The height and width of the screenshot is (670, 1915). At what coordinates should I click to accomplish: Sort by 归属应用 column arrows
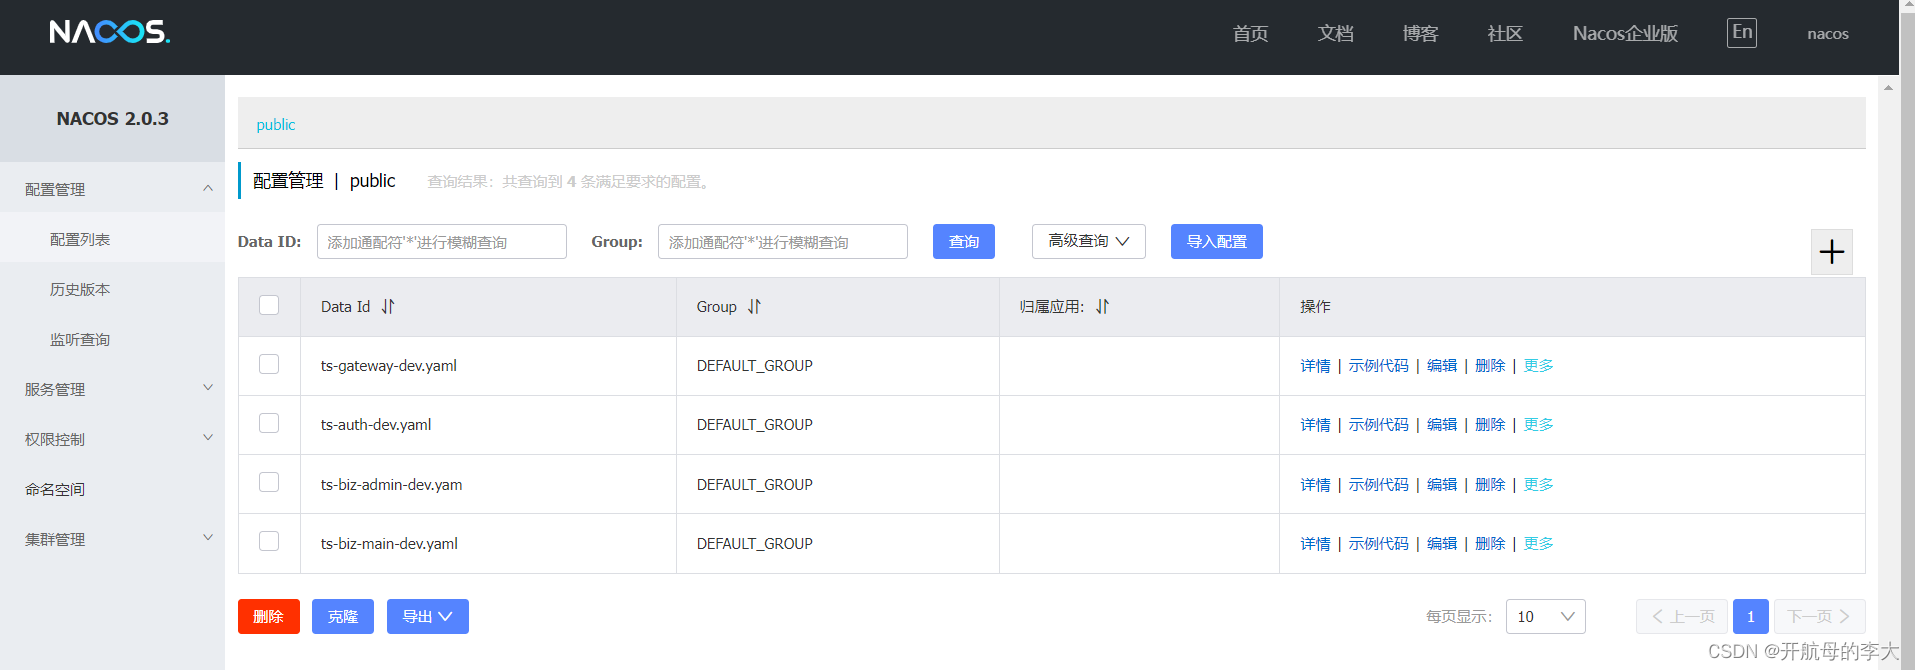pos(1102,307)
